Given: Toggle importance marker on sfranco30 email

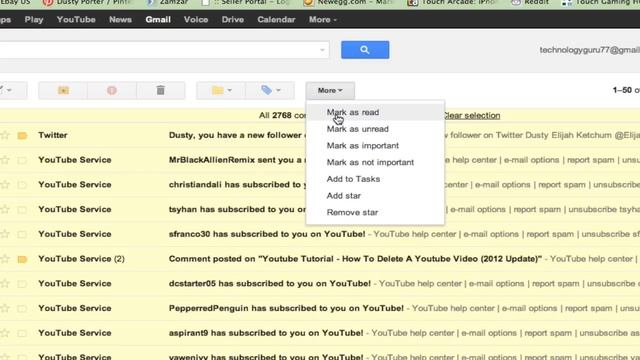Looking at the screenshot, I should [22, 235].
